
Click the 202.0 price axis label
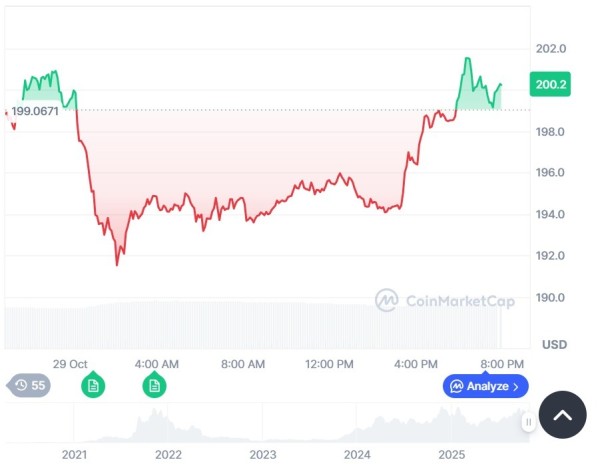click(x=551, y=48)
